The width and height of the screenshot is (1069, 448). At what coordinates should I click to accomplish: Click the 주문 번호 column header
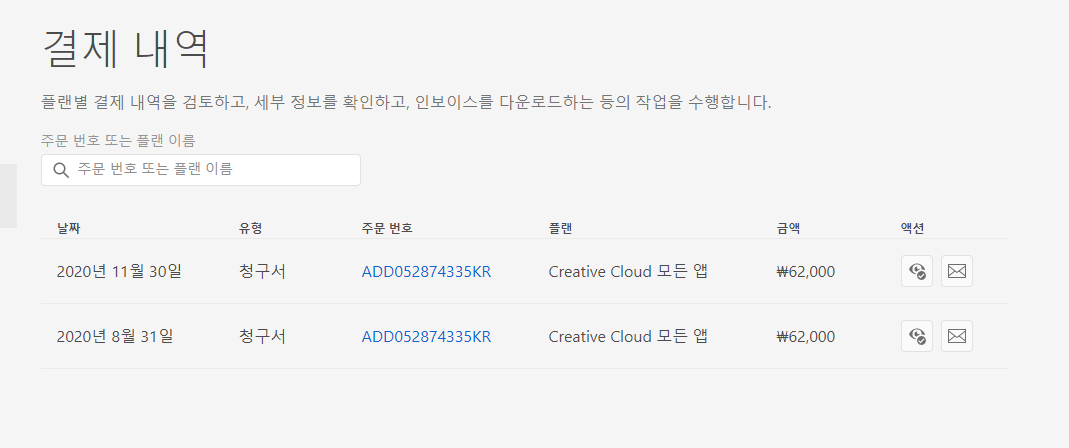click(x=387, y=228)
